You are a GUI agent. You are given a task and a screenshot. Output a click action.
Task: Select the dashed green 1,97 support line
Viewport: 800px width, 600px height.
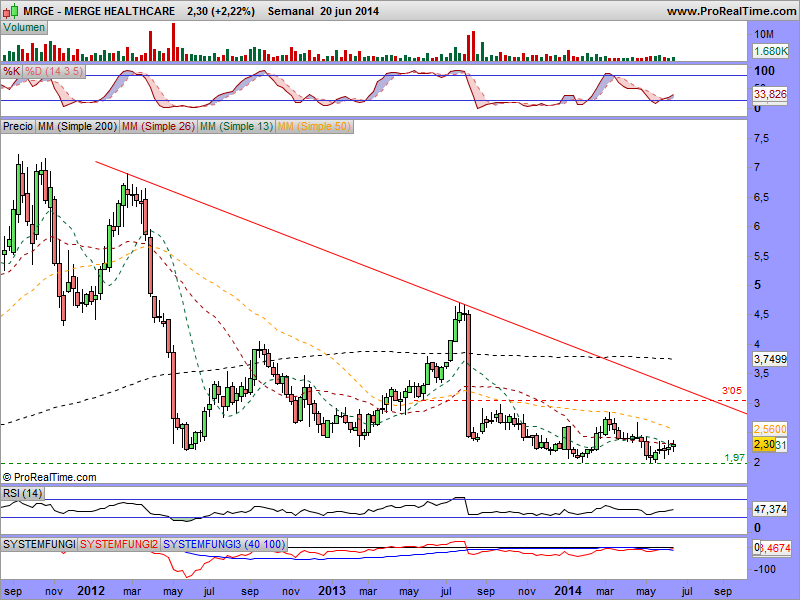[373, 464]
